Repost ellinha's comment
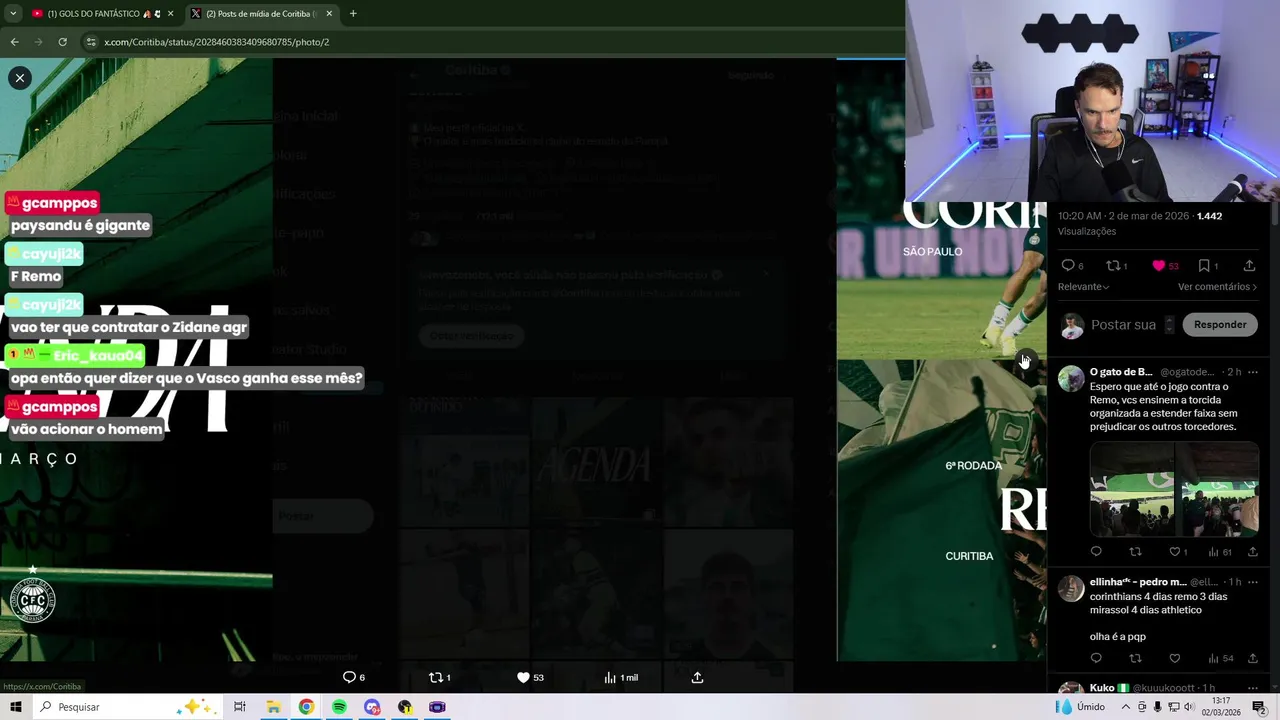 1135,658
